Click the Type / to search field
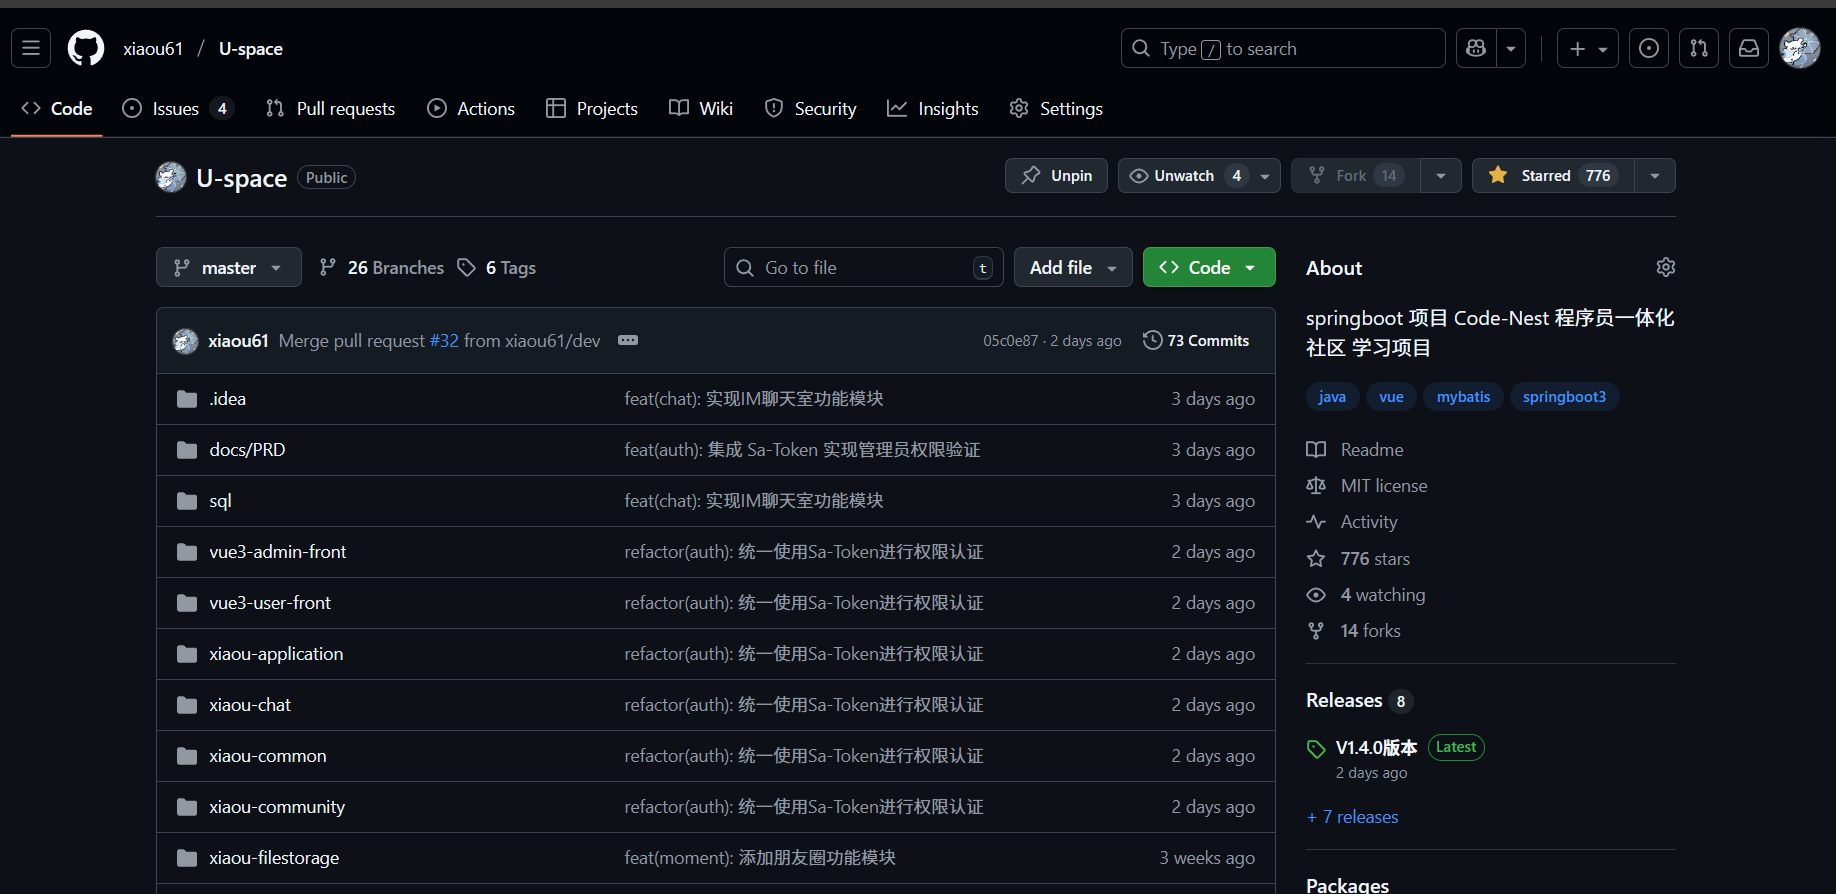This screenshot has width=1836, height=894. 1283,48
